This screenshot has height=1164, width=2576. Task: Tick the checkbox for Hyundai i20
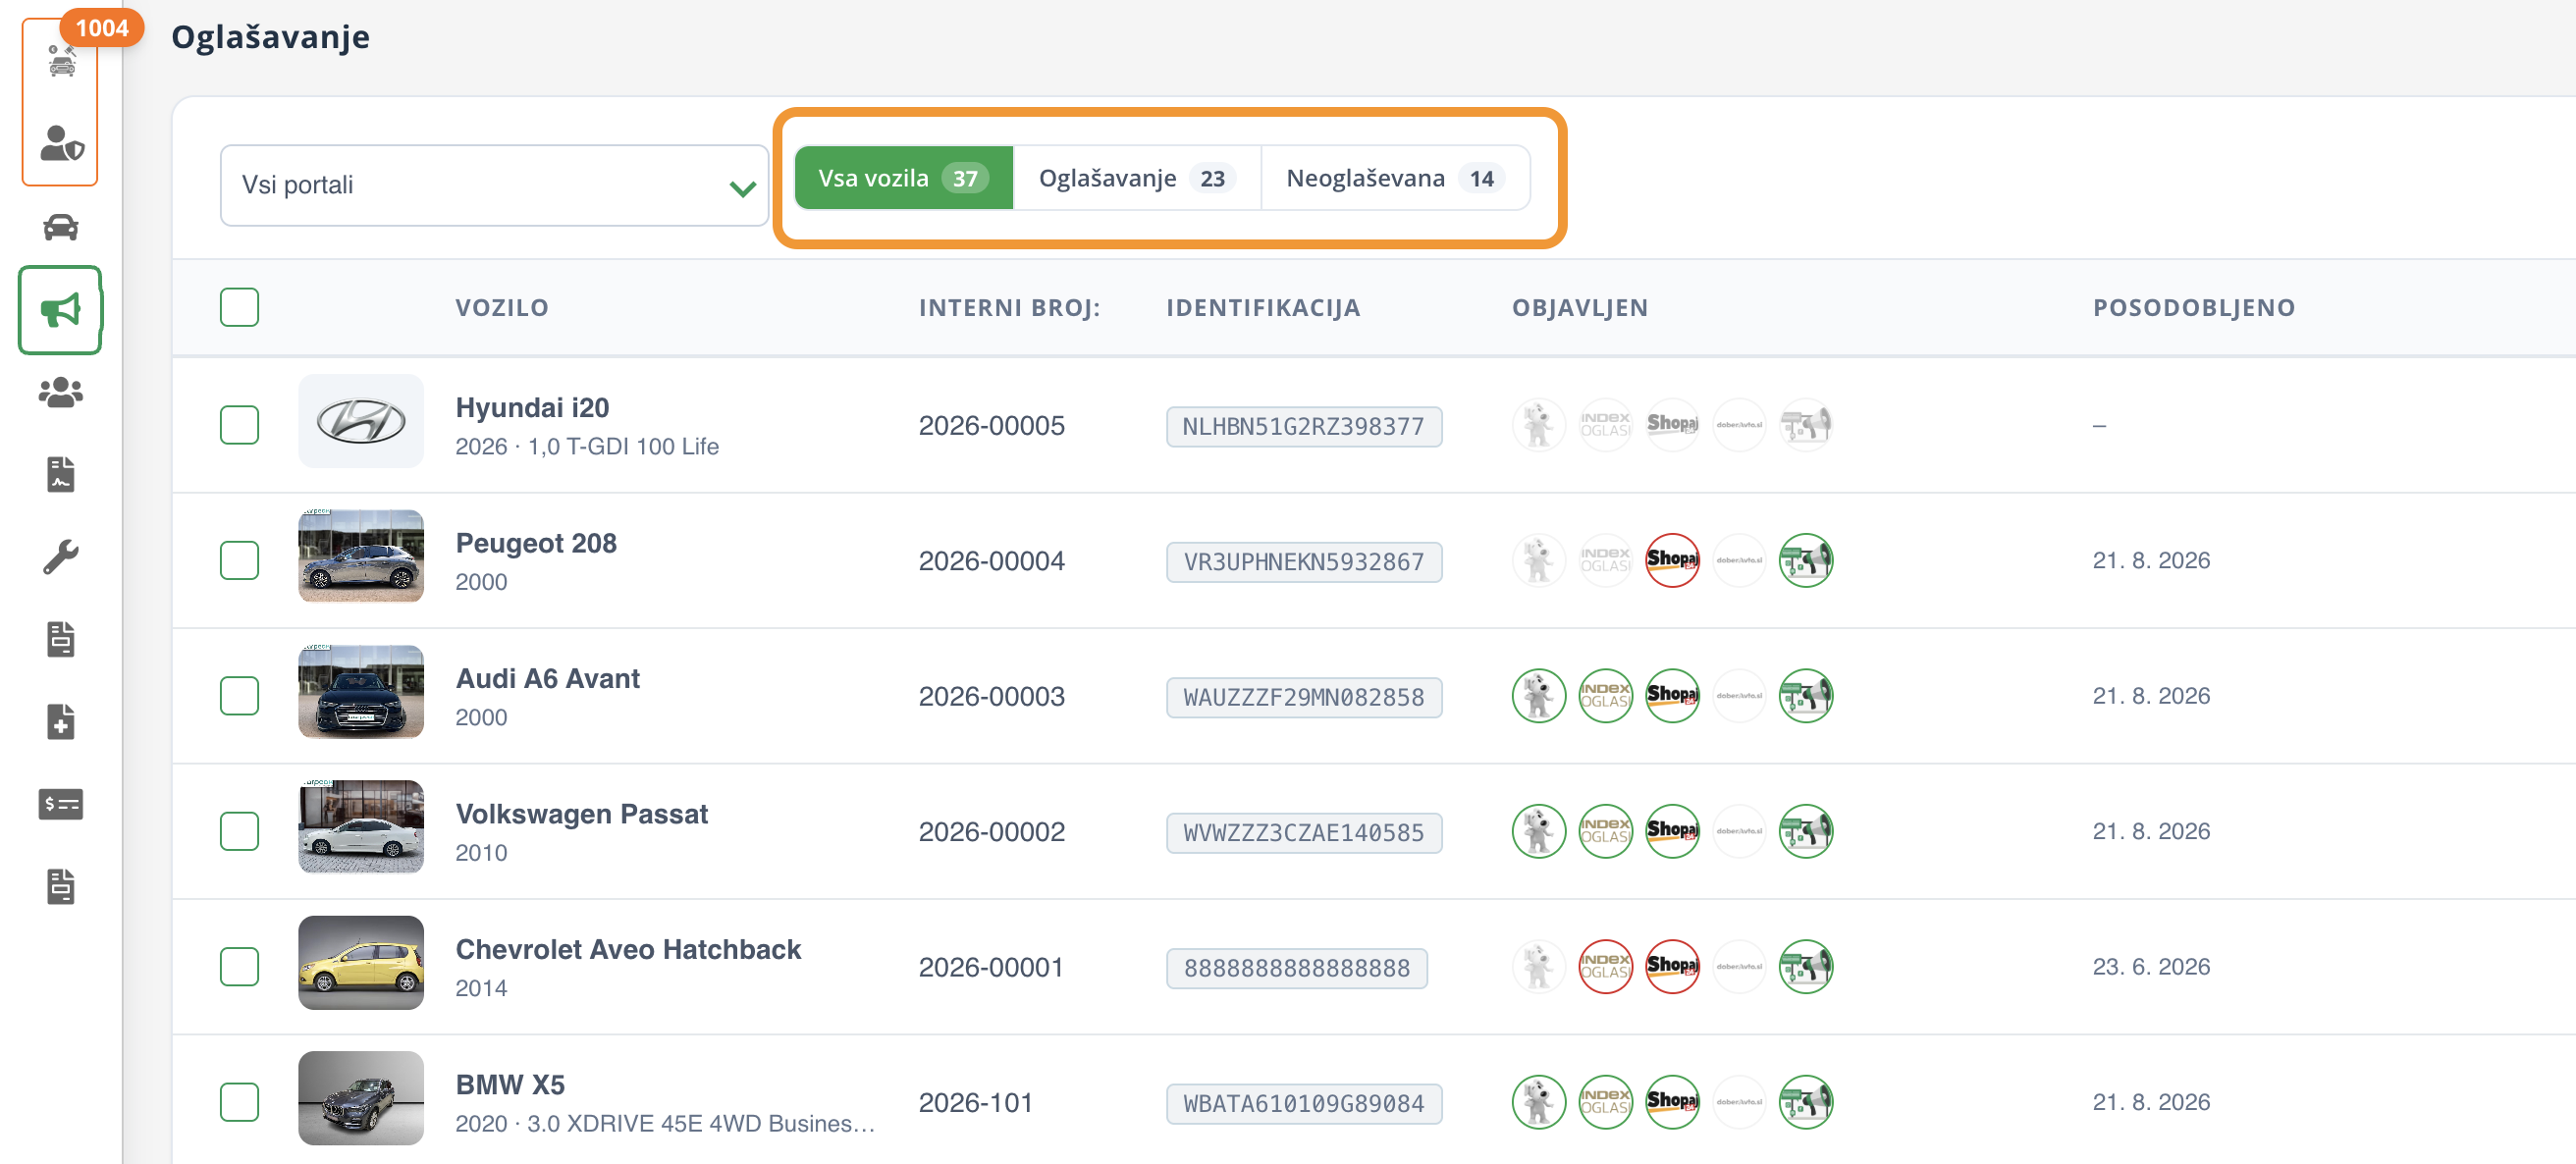pyautogui.click(x=239, y=425)
